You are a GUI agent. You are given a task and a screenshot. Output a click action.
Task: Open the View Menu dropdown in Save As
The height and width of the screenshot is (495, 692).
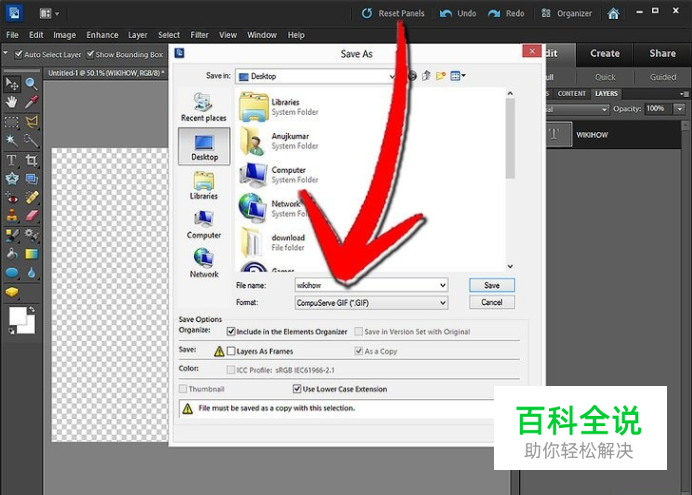click(458, 76)
